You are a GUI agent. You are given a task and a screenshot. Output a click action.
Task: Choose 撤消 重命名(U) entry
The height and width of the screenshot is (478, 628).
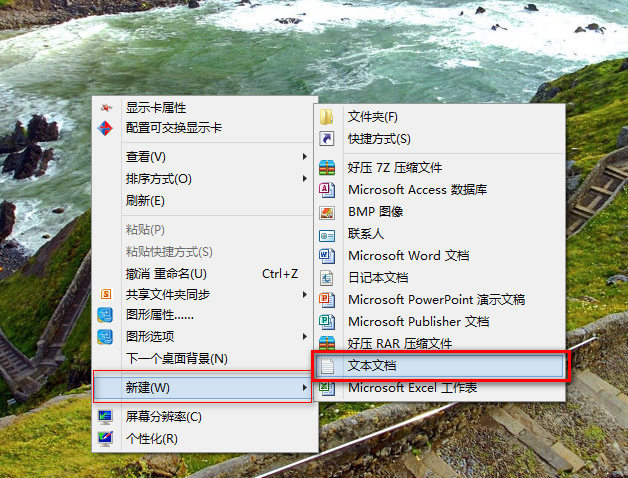[x=204, y=274]
